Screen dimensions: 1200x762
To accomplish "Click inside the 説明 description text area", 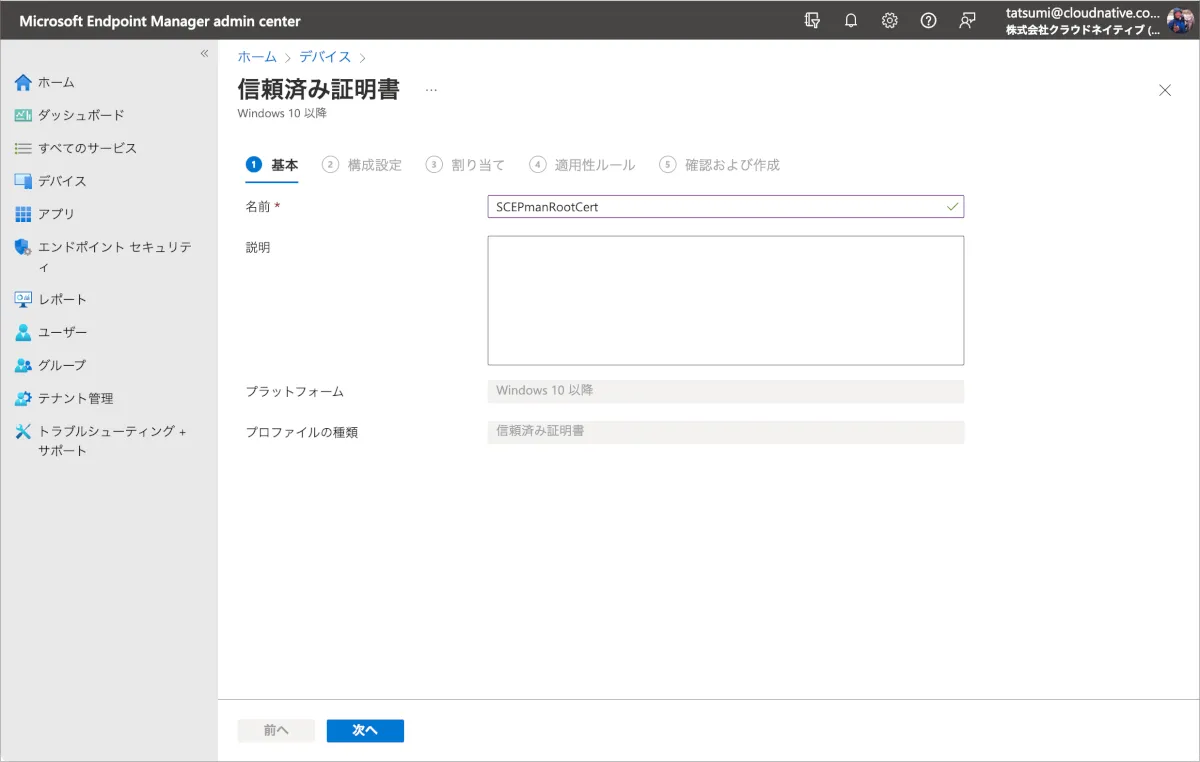I will pos(725,300).
